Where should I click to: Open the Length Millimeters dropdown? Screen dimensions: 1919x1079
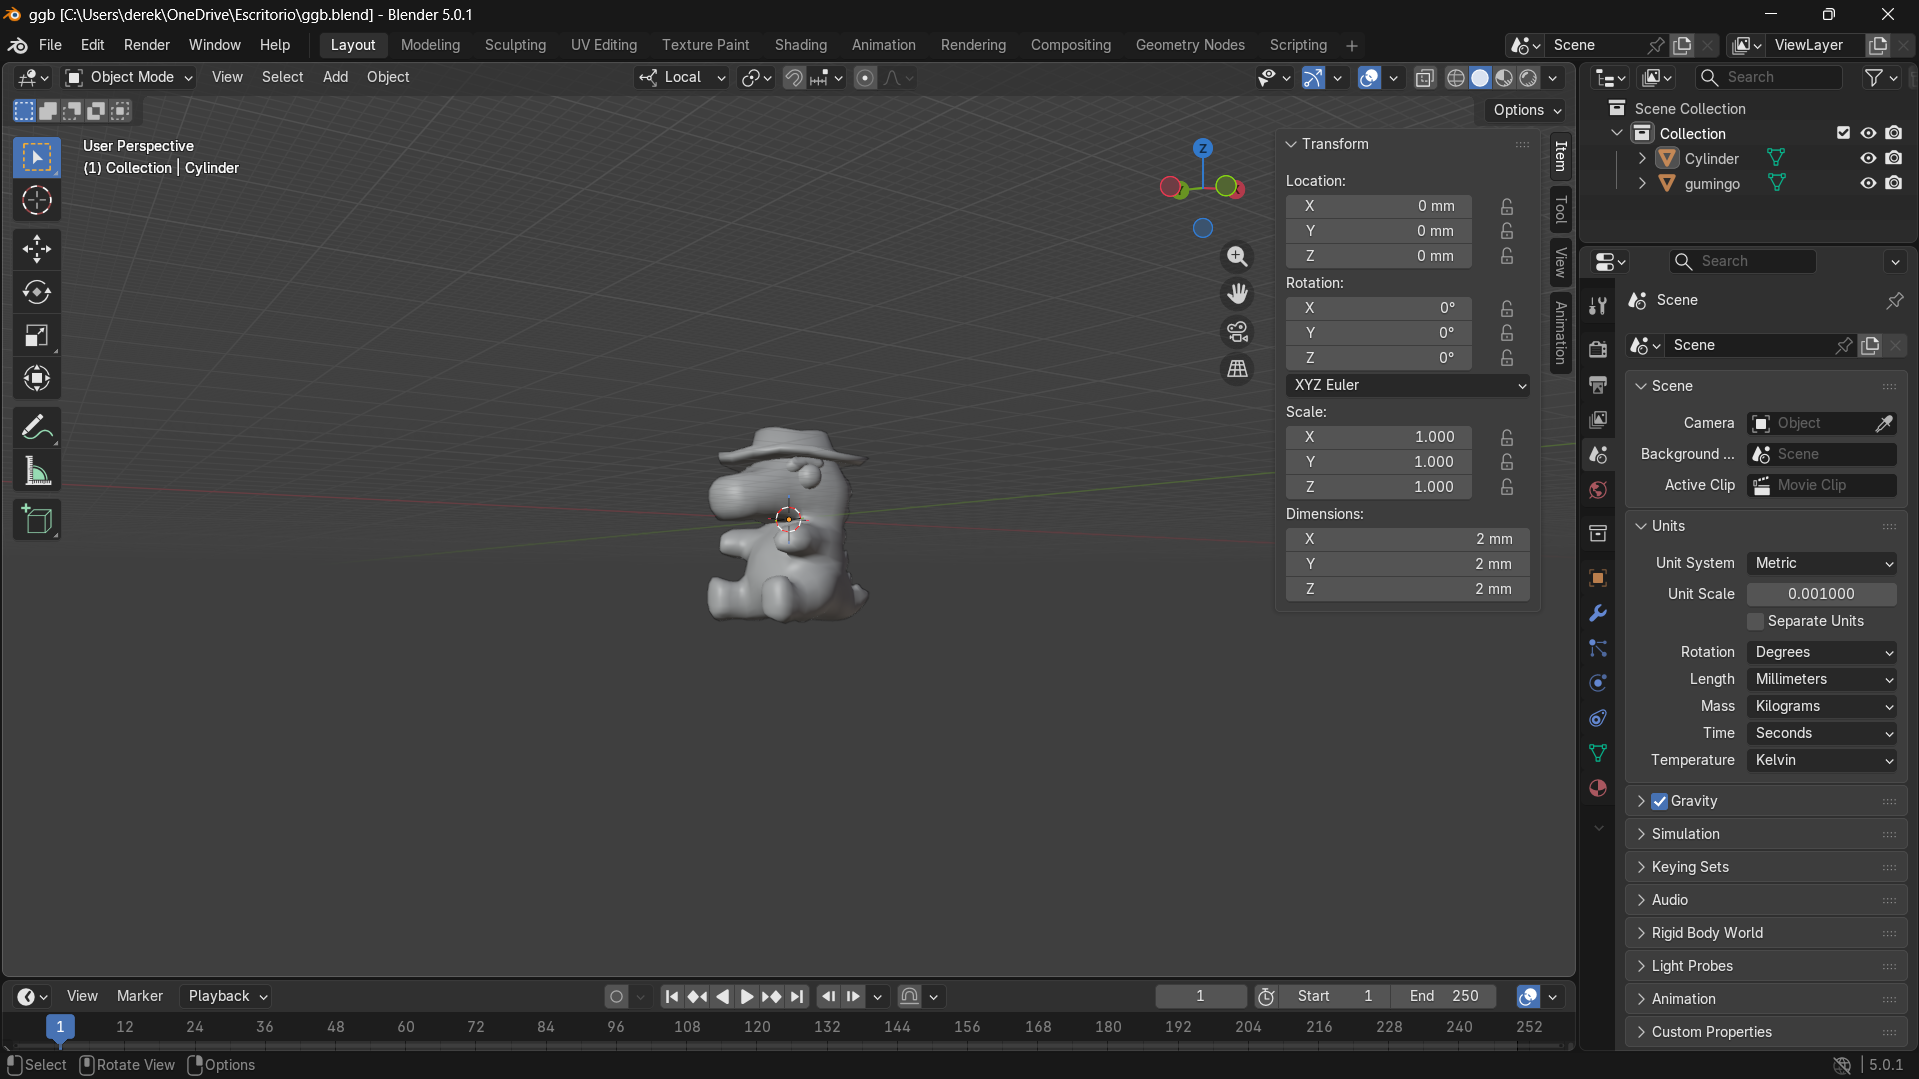point(1822,679)
